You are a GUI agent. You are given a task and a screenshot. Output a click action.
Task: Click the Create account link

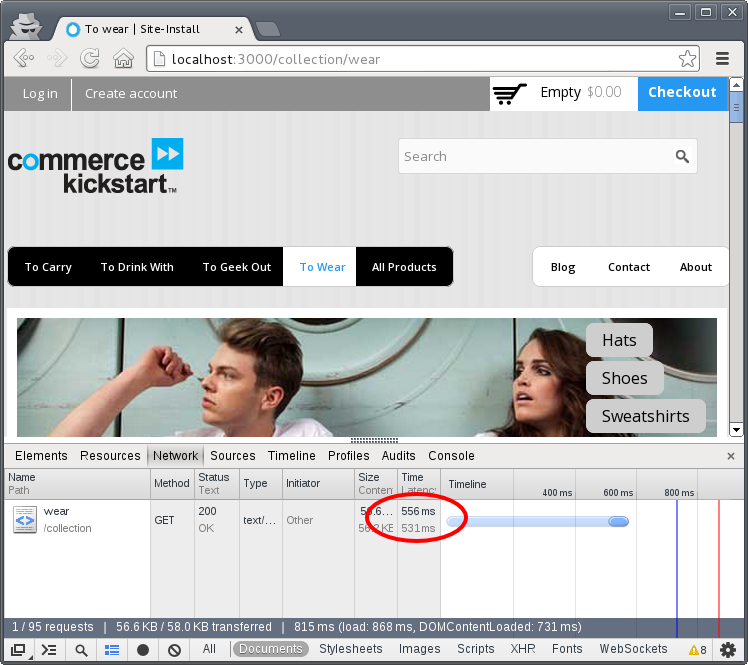click(x=131, y=94)
